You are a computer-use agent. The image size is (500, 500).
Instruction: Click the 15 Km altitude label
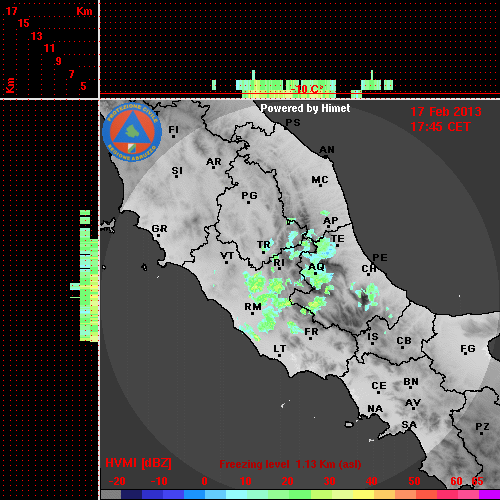coord(24,23)
